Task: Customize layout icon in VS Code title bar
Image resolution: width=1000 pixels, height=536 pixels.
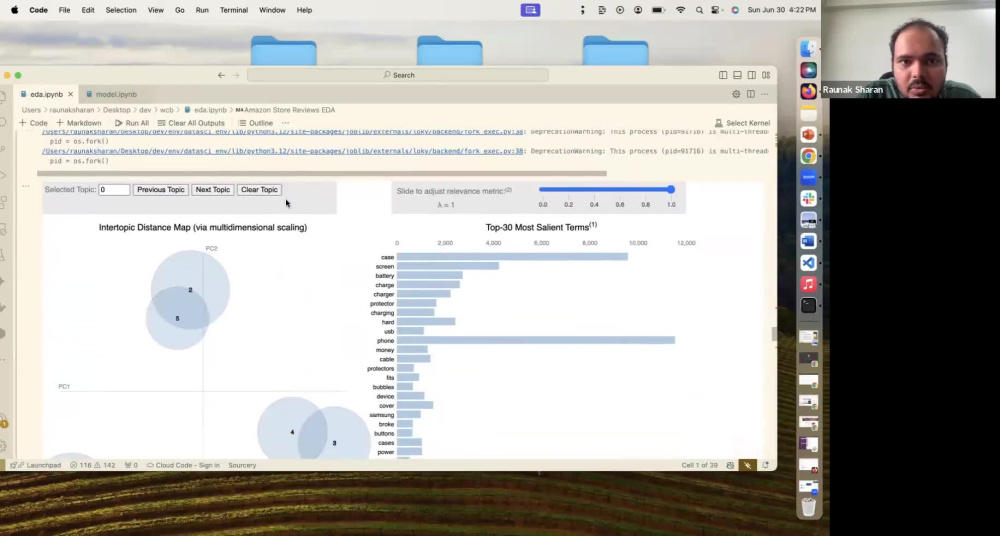Action: (765, 75)
